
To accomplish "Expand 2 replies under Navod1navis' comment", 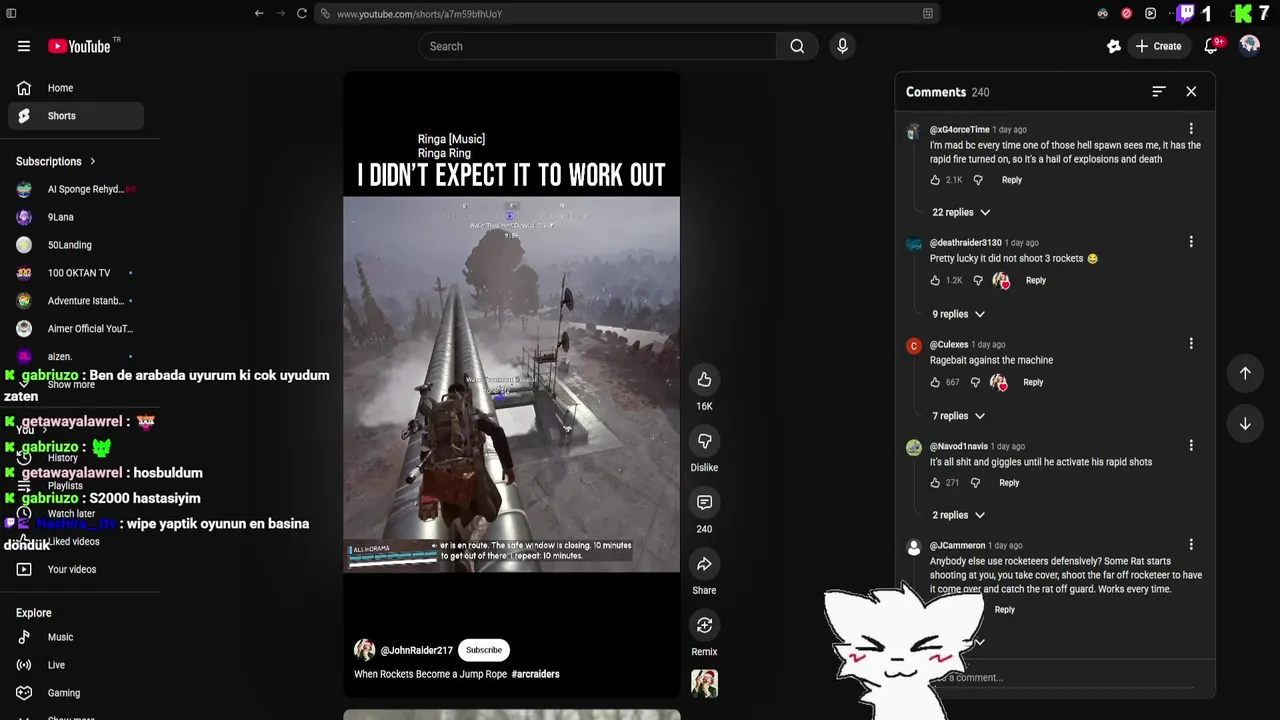I will tap(959, 515).
